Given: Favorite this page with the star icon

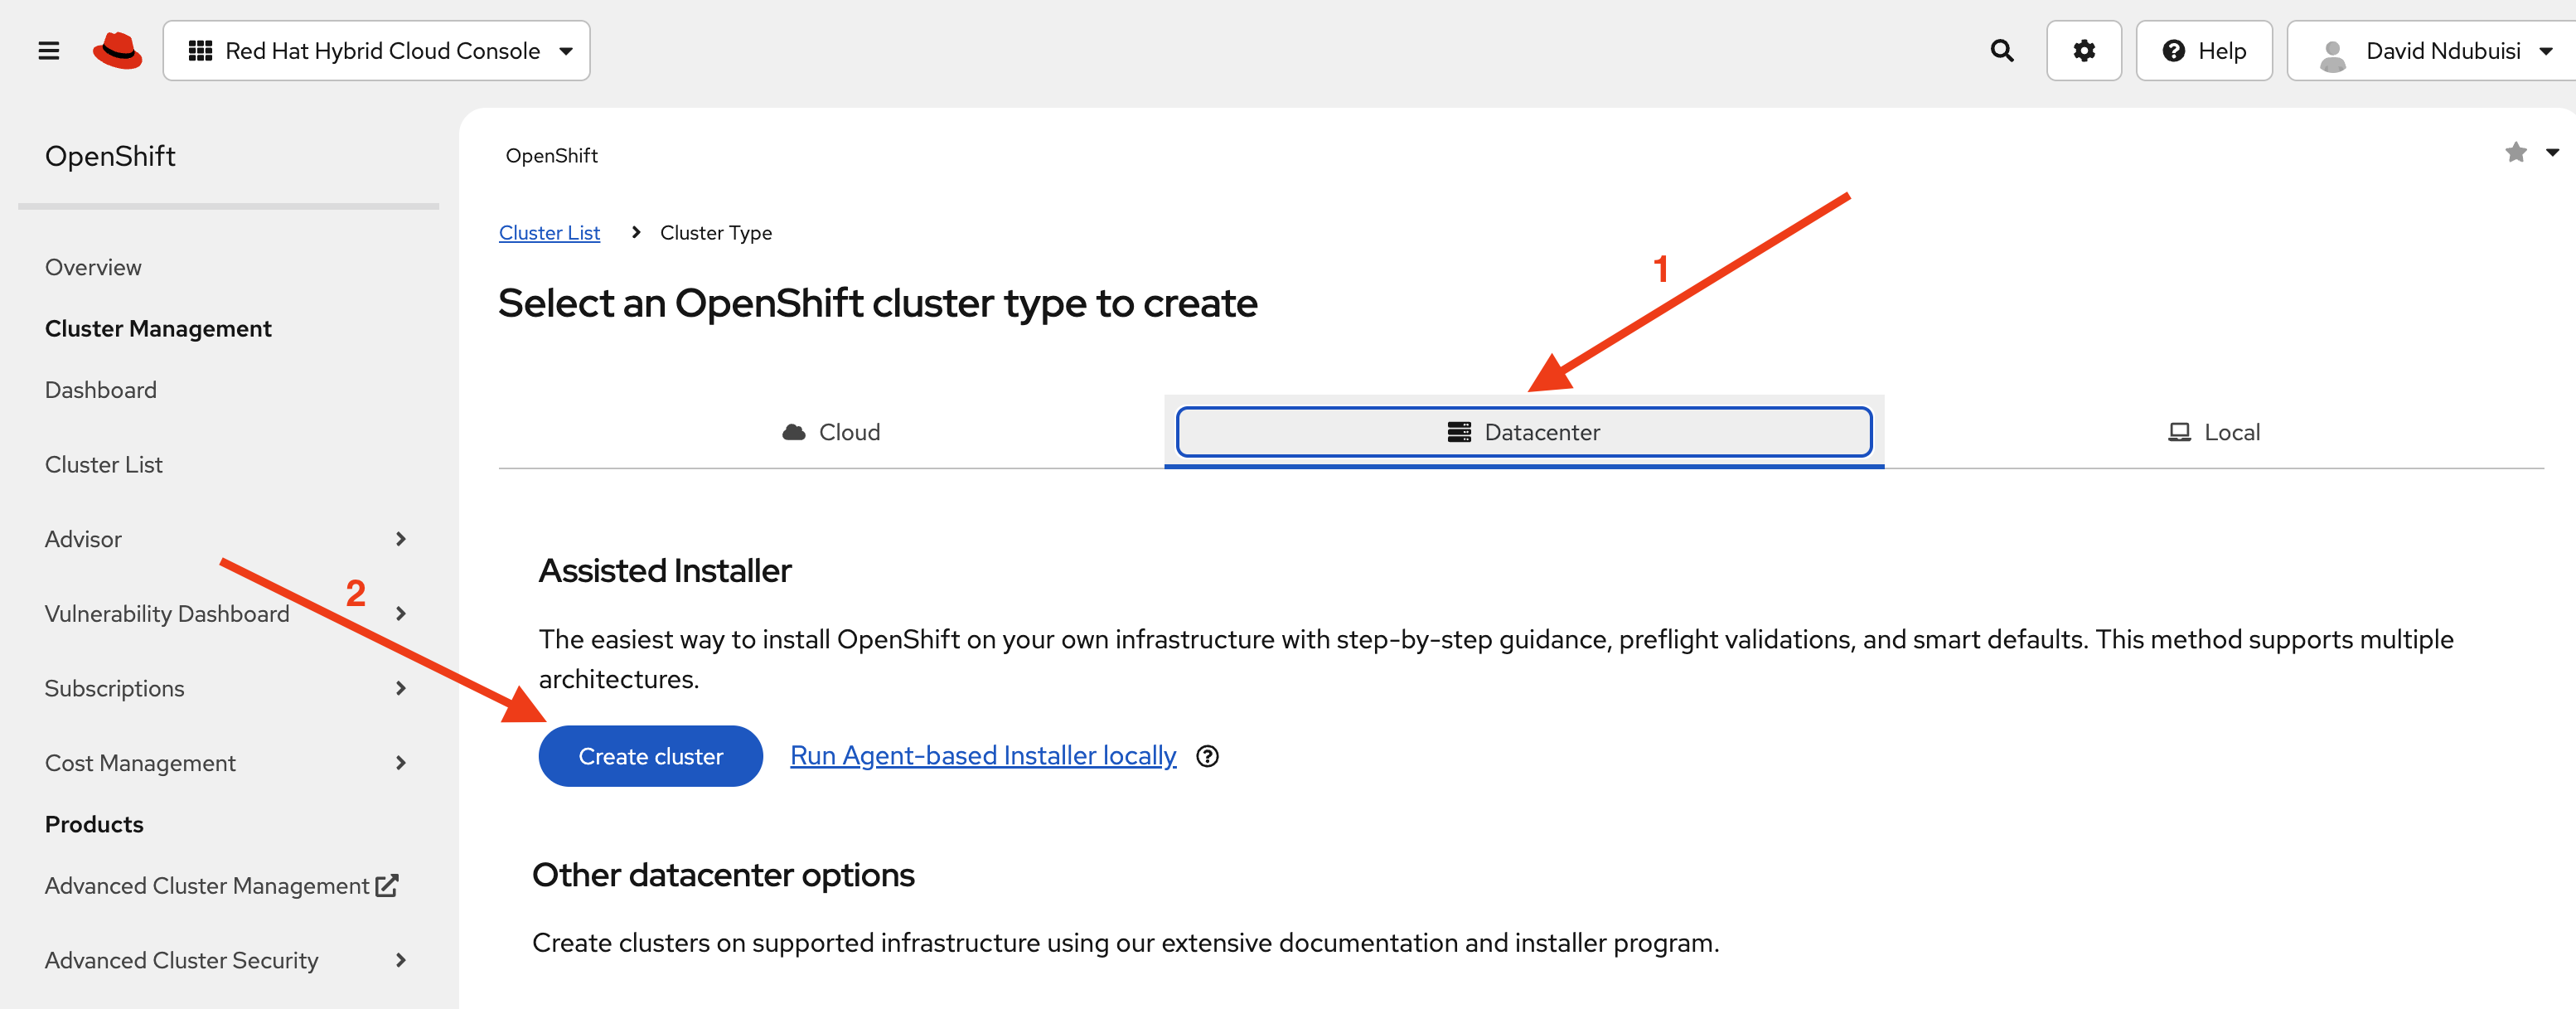Looking at the screenshot, I should (2516, 152).
